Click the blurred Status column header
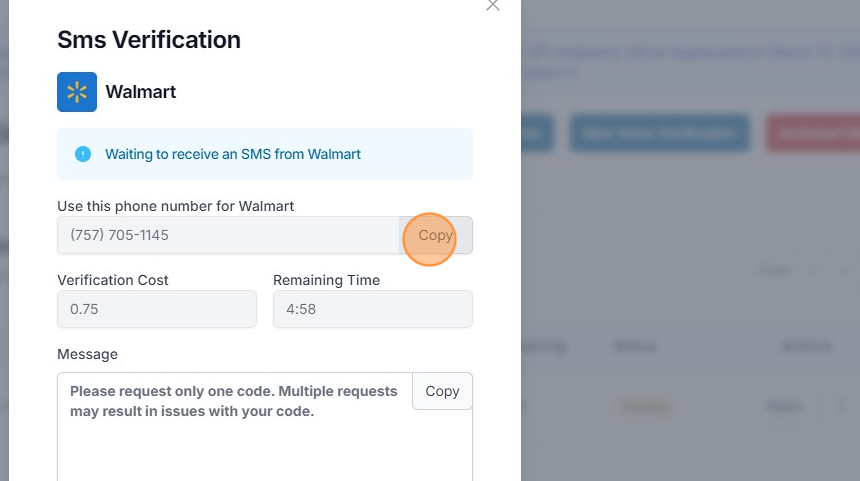Screen dimensions: 860x481 click(x=634, y=346)
